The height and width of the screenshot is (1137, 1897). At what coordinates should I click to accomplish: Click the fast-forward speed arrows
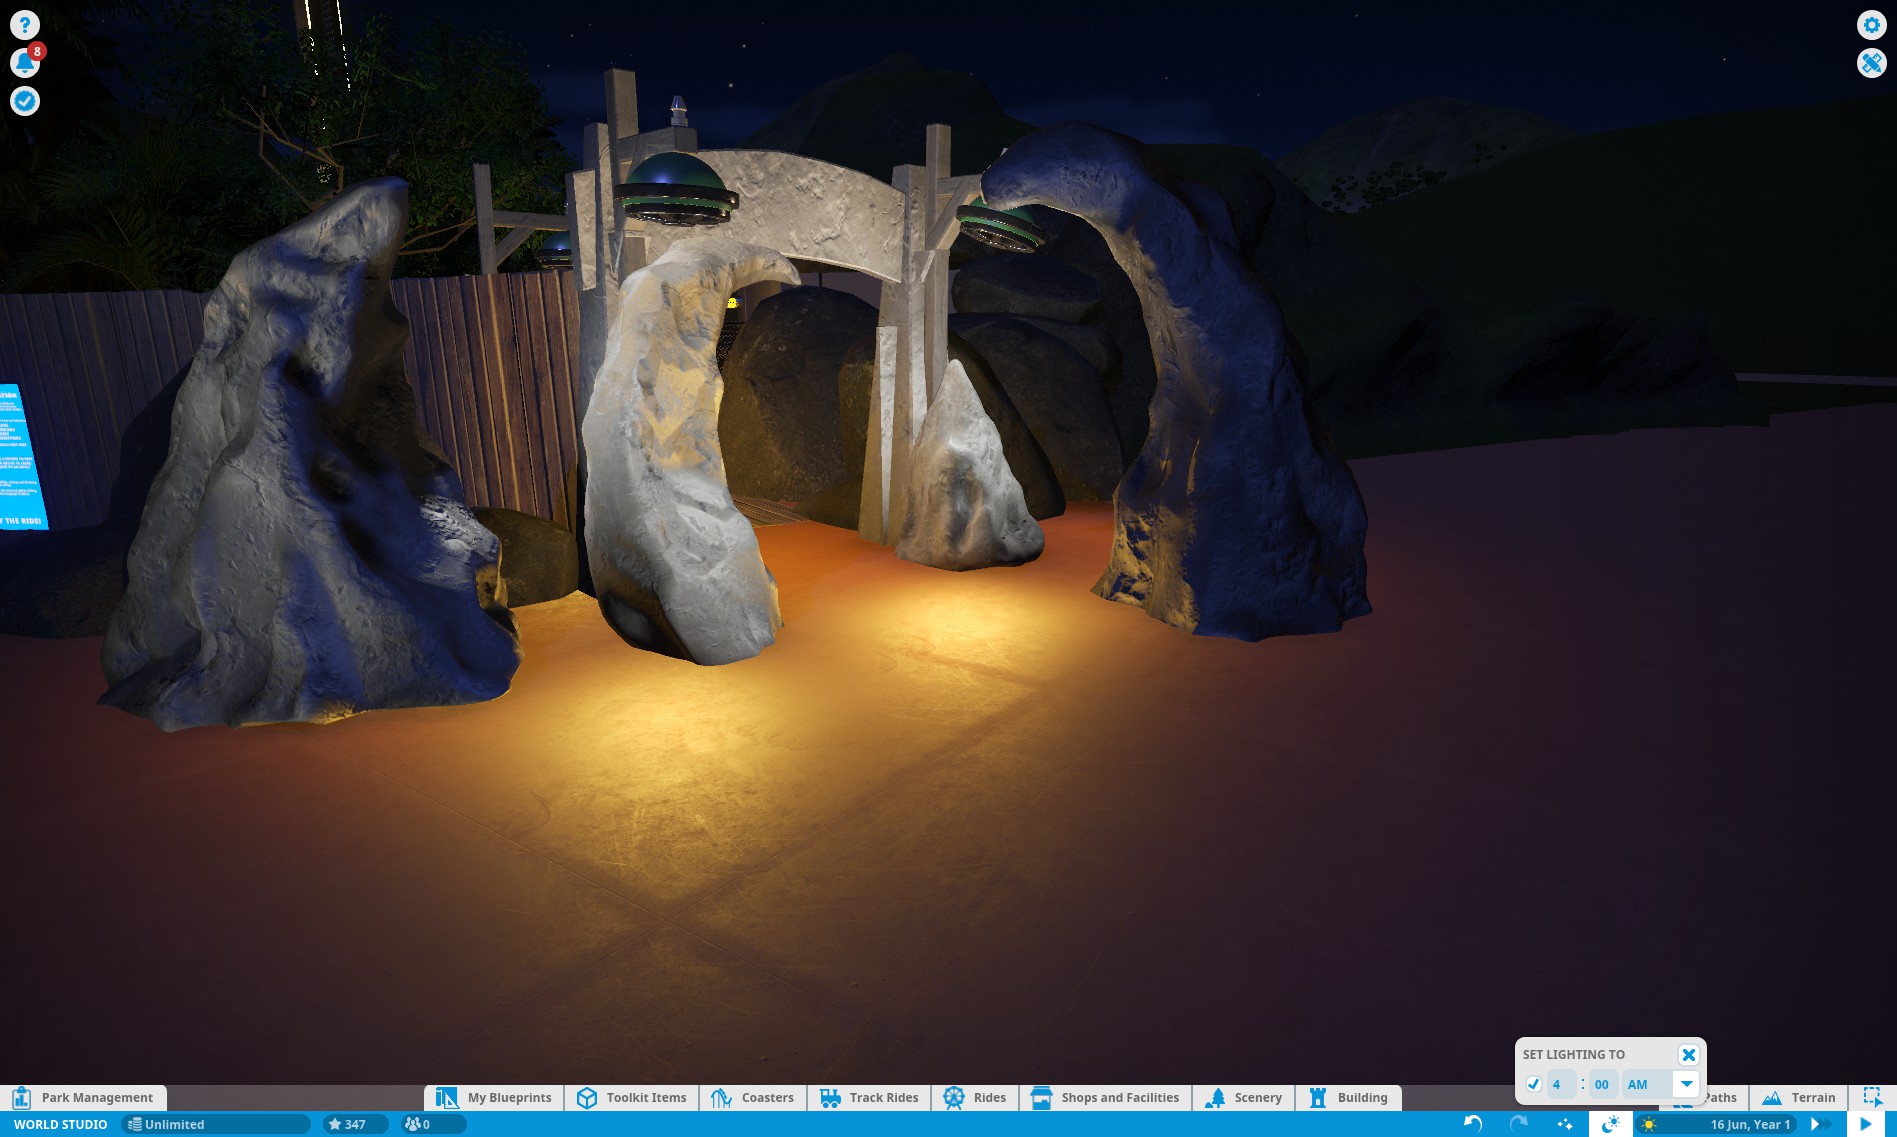pos(1821,1125)
